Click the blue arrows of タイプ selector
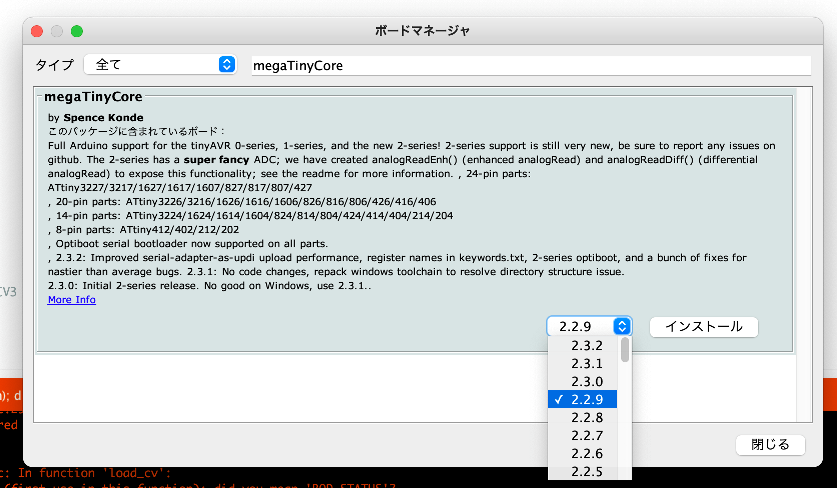This screenshot has height=488, width=837. tap(226, 65)
